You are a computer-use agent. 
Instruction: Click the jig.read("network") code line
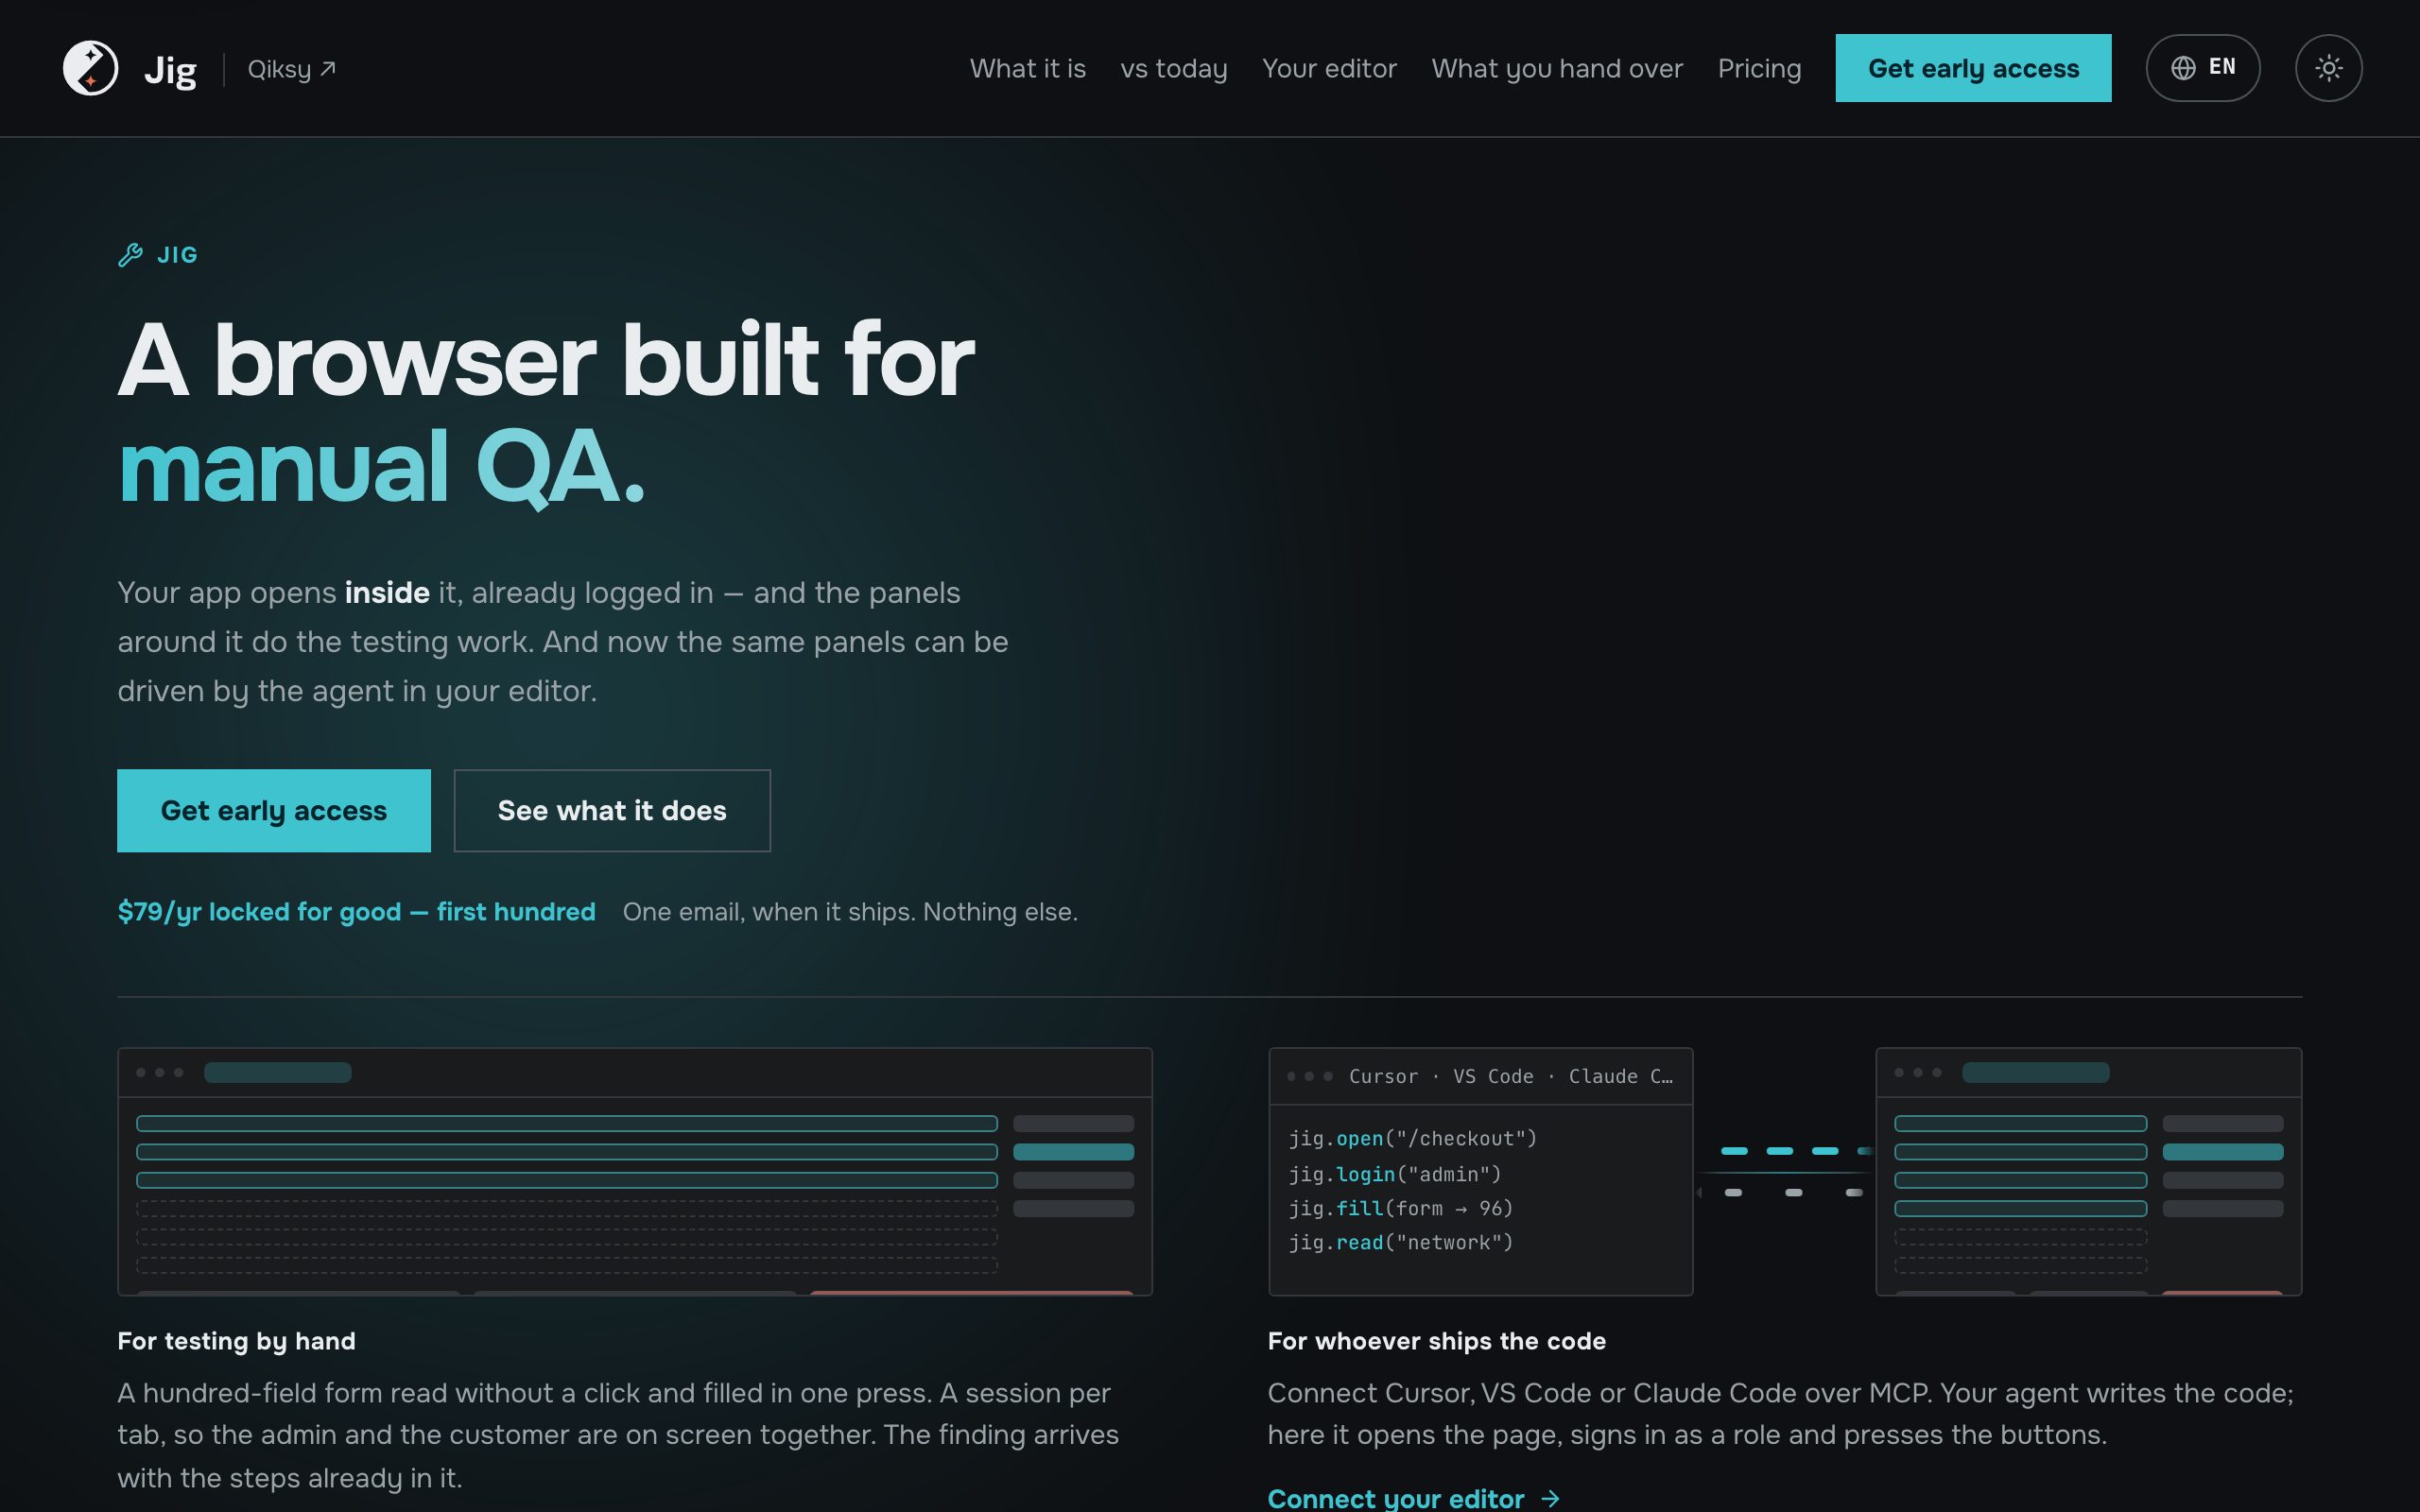(1401, 1242)
